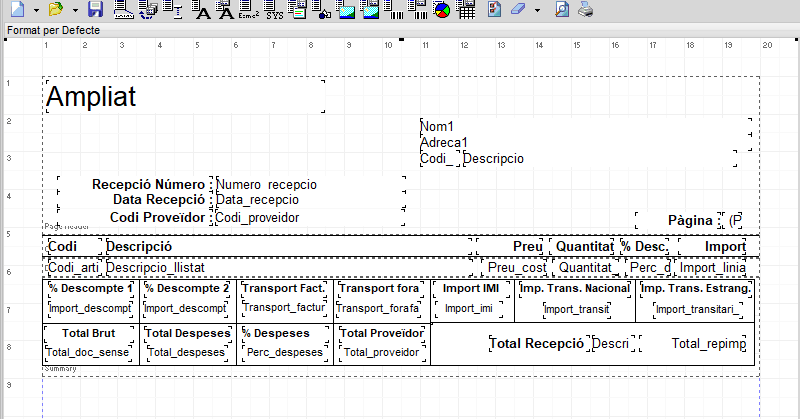Select 'Imp. Trans. Nacional' label
The image size is (800, 419).
[x=575, y=288]
